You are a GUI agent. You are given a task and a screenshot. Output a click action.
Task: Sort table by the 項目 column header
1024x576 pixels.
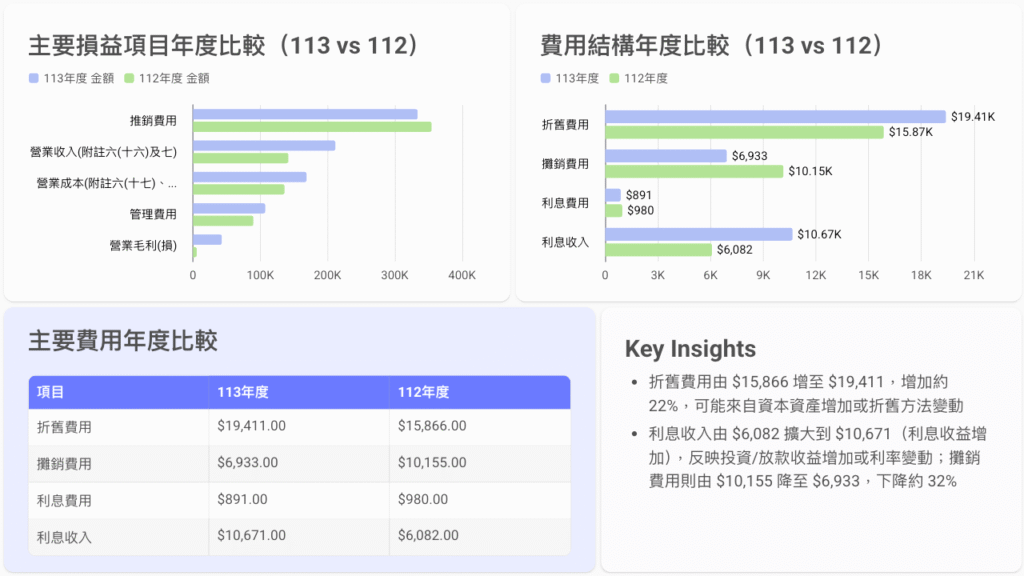click(x=51, y=392)
